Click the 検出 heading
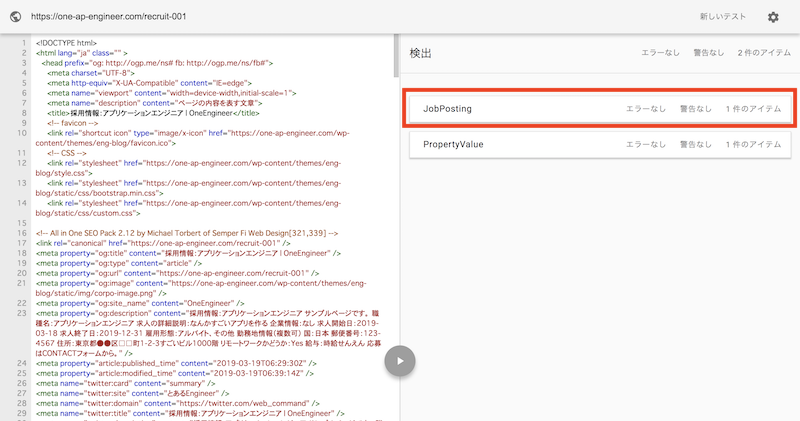This screenshot has height=421, width=800. (x=420, y=53)
